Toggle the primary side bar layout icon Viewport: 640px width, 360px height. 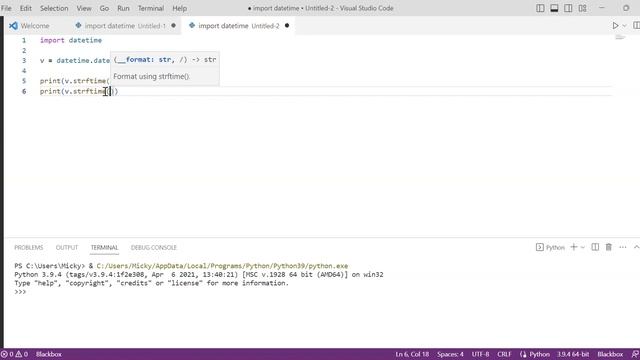[540, 8]
